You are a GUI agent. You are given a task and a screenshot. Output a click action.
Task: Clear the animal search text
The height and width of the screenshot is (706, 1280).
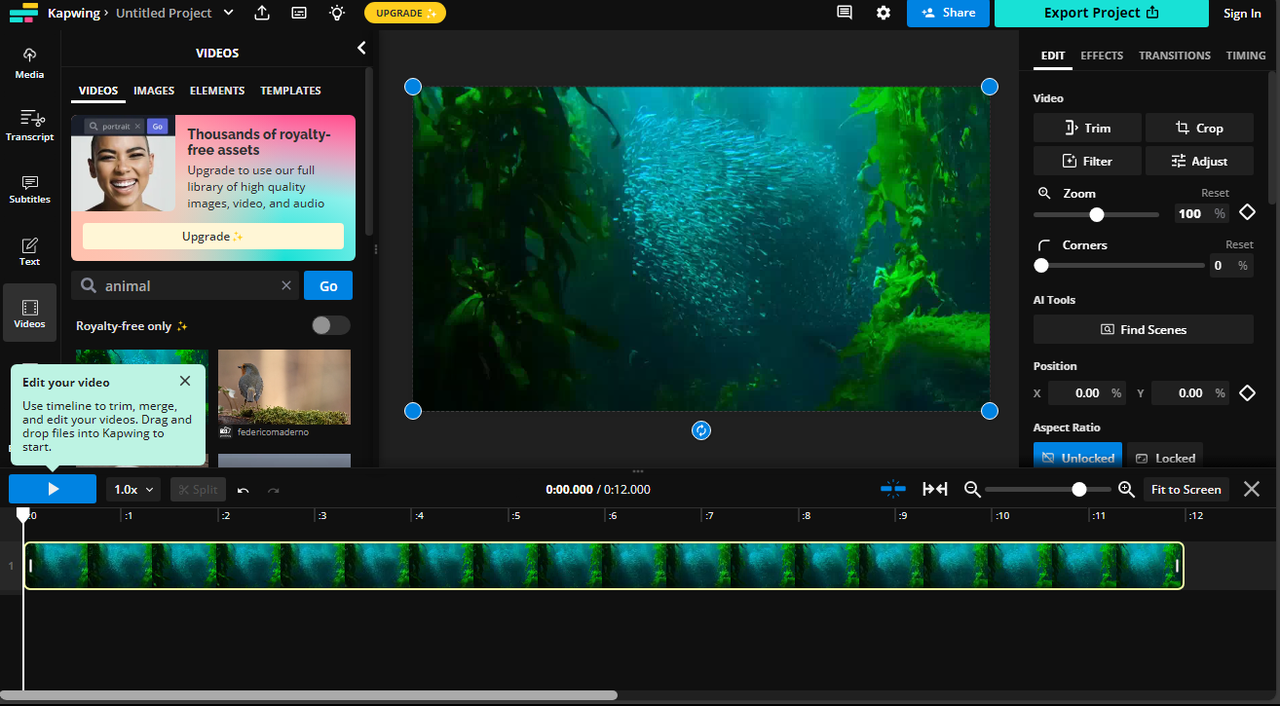point(286,286)
